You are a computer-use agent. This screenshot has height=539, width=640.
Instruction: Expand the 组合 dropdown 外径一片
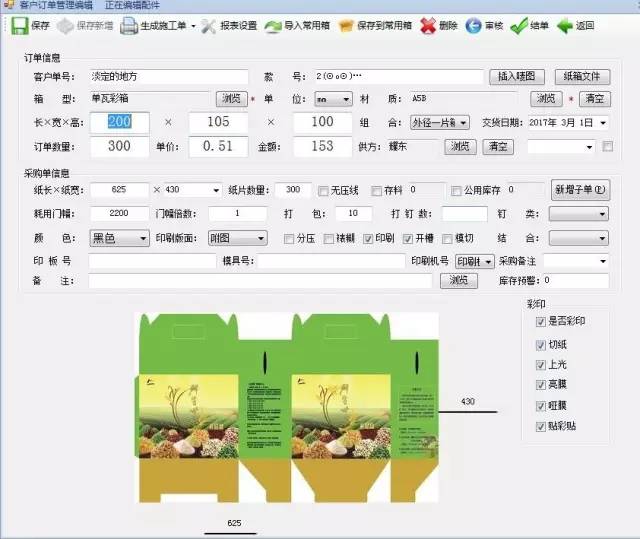463,122
